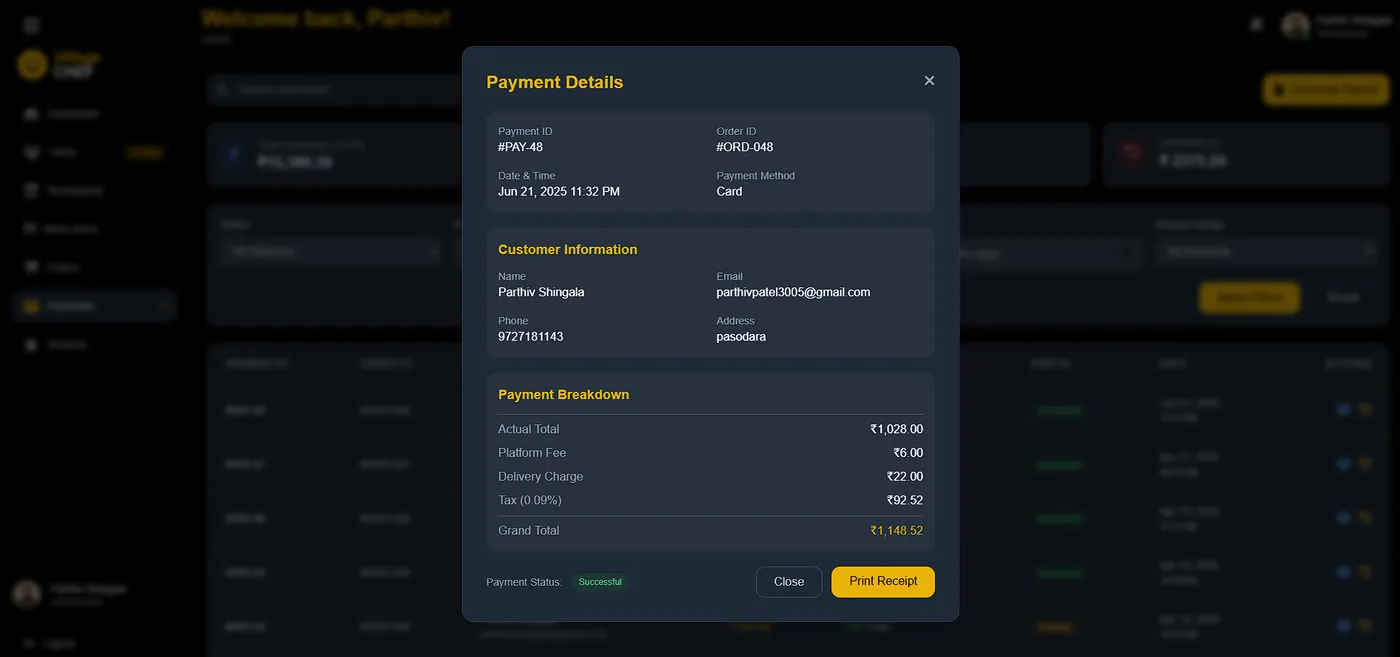The image size is (1400, 657).
Task: Click the address value pasodara
Action: click(741, 336)
